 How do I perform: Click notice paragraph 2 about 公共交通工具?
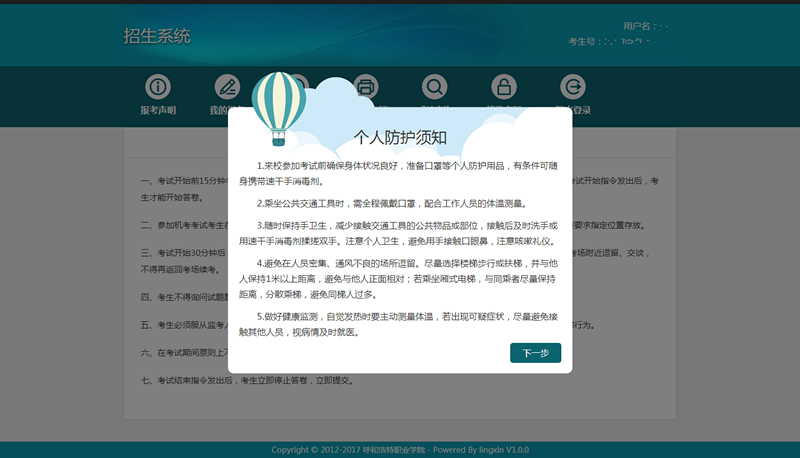point(400,203)
